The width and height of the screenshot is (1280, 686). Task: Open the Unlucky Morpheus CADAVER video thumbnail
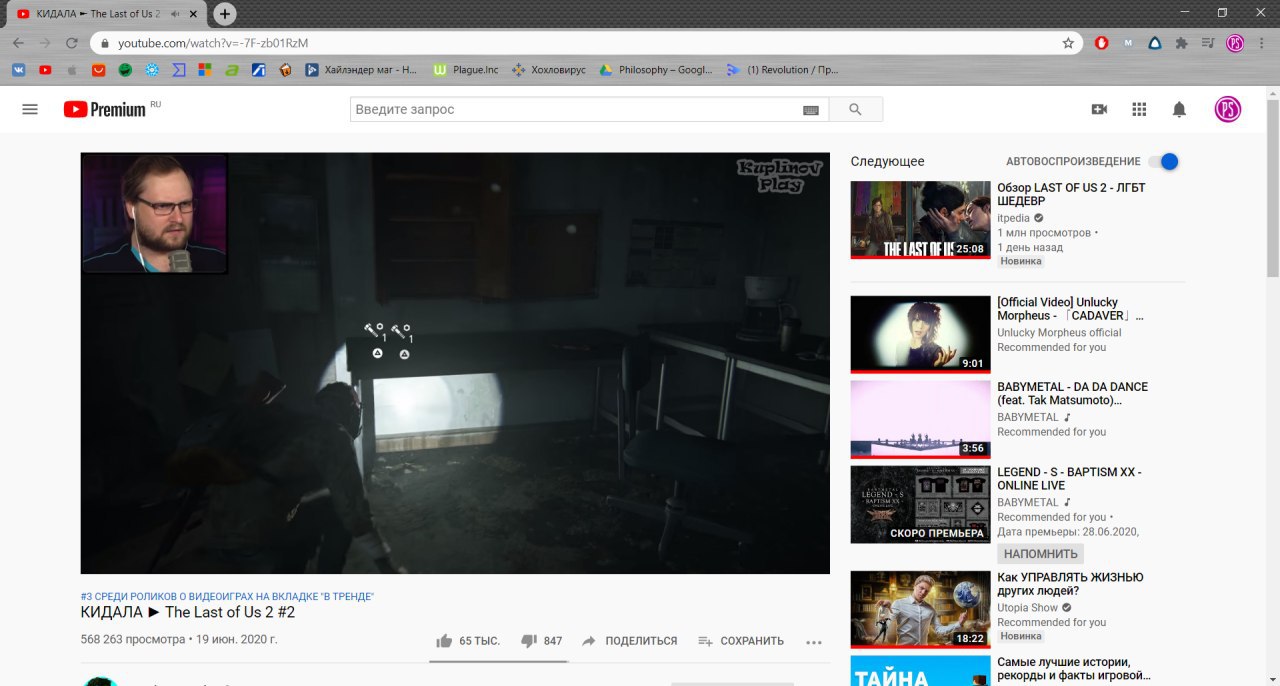pos(920,335)
